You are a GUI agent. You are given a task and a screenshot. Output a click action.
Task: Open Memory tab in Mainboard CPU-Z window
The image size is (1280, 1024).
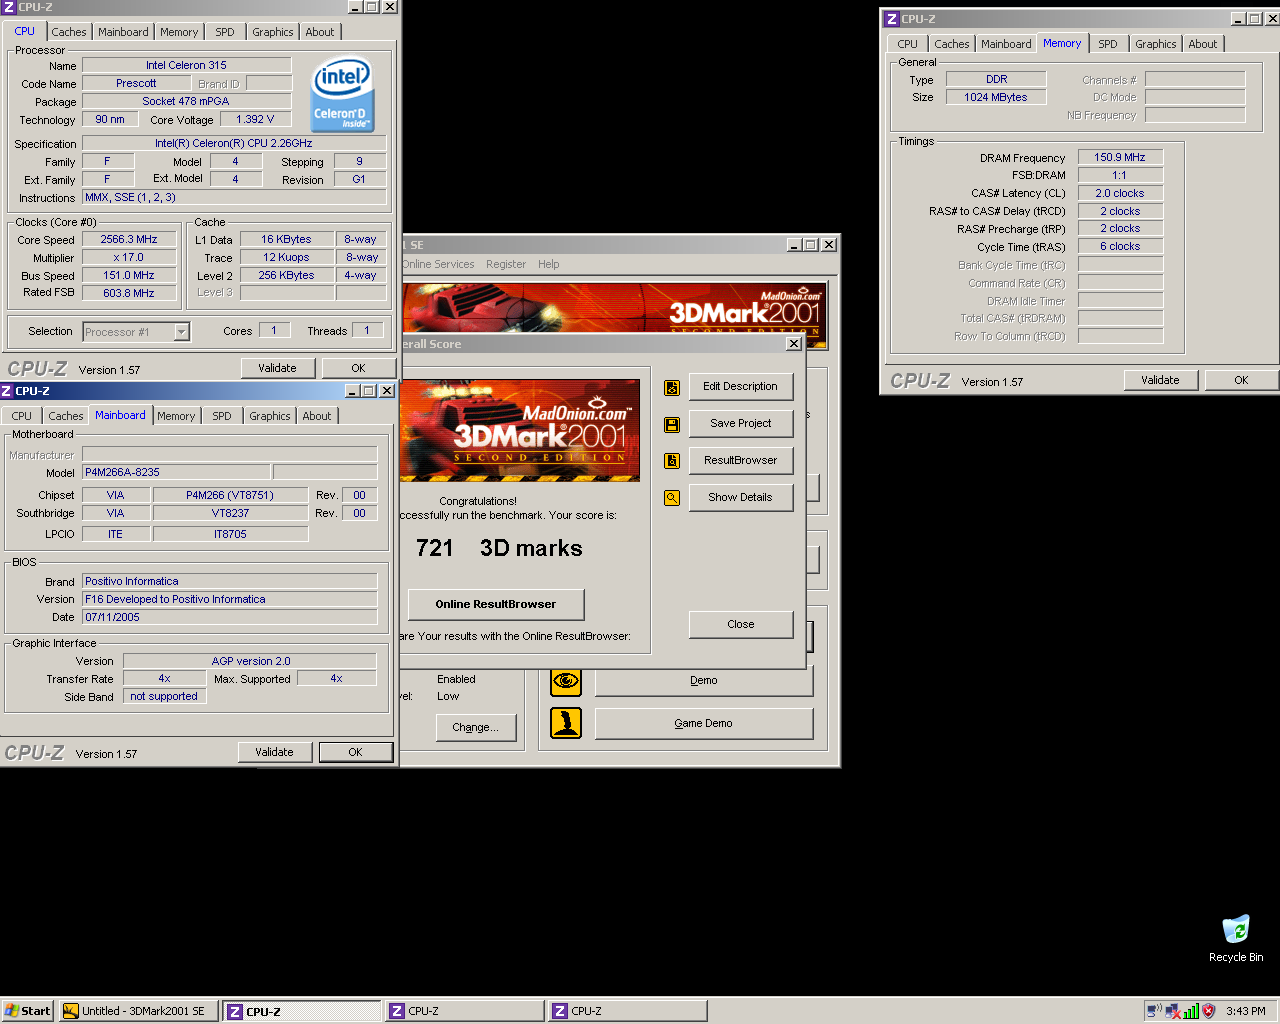(x=176, y=416)
